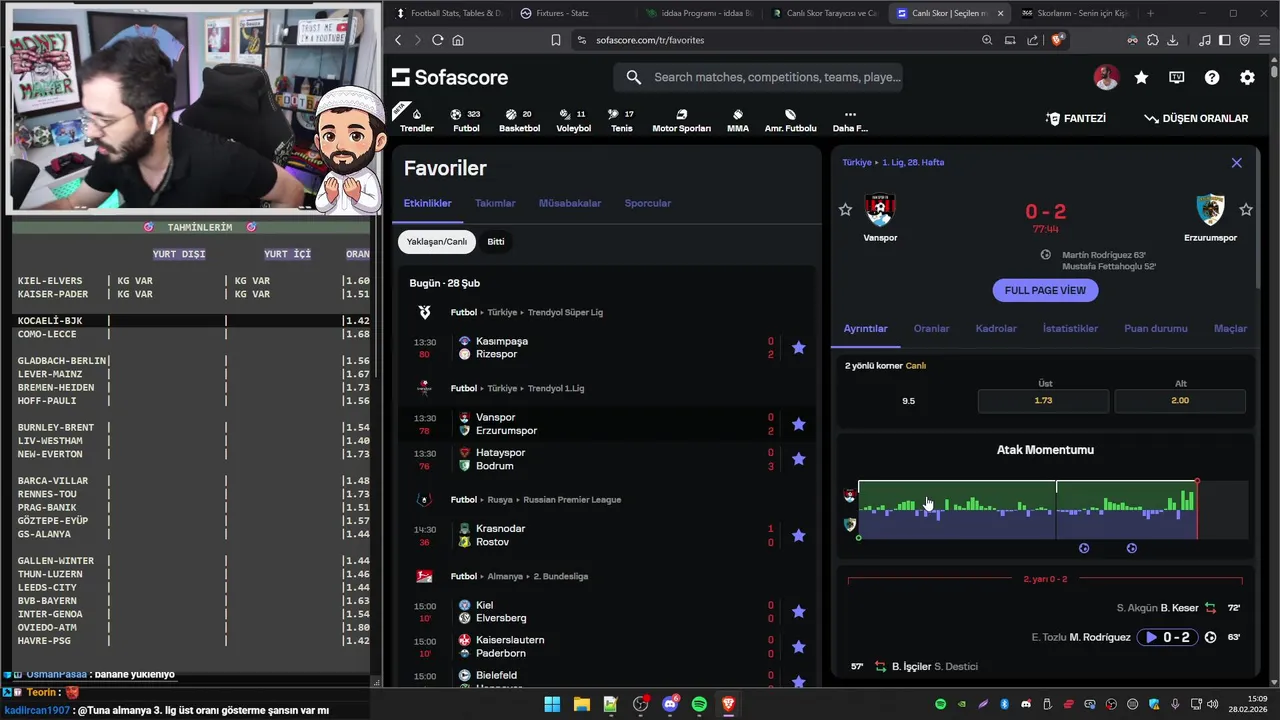The image size is (1280, 720).
Task: Click the Sofascore logo
Action: coord(450,77)
